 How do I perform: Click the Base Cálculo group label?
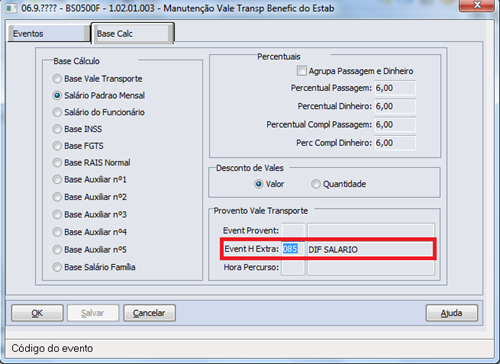coord(76,61)
